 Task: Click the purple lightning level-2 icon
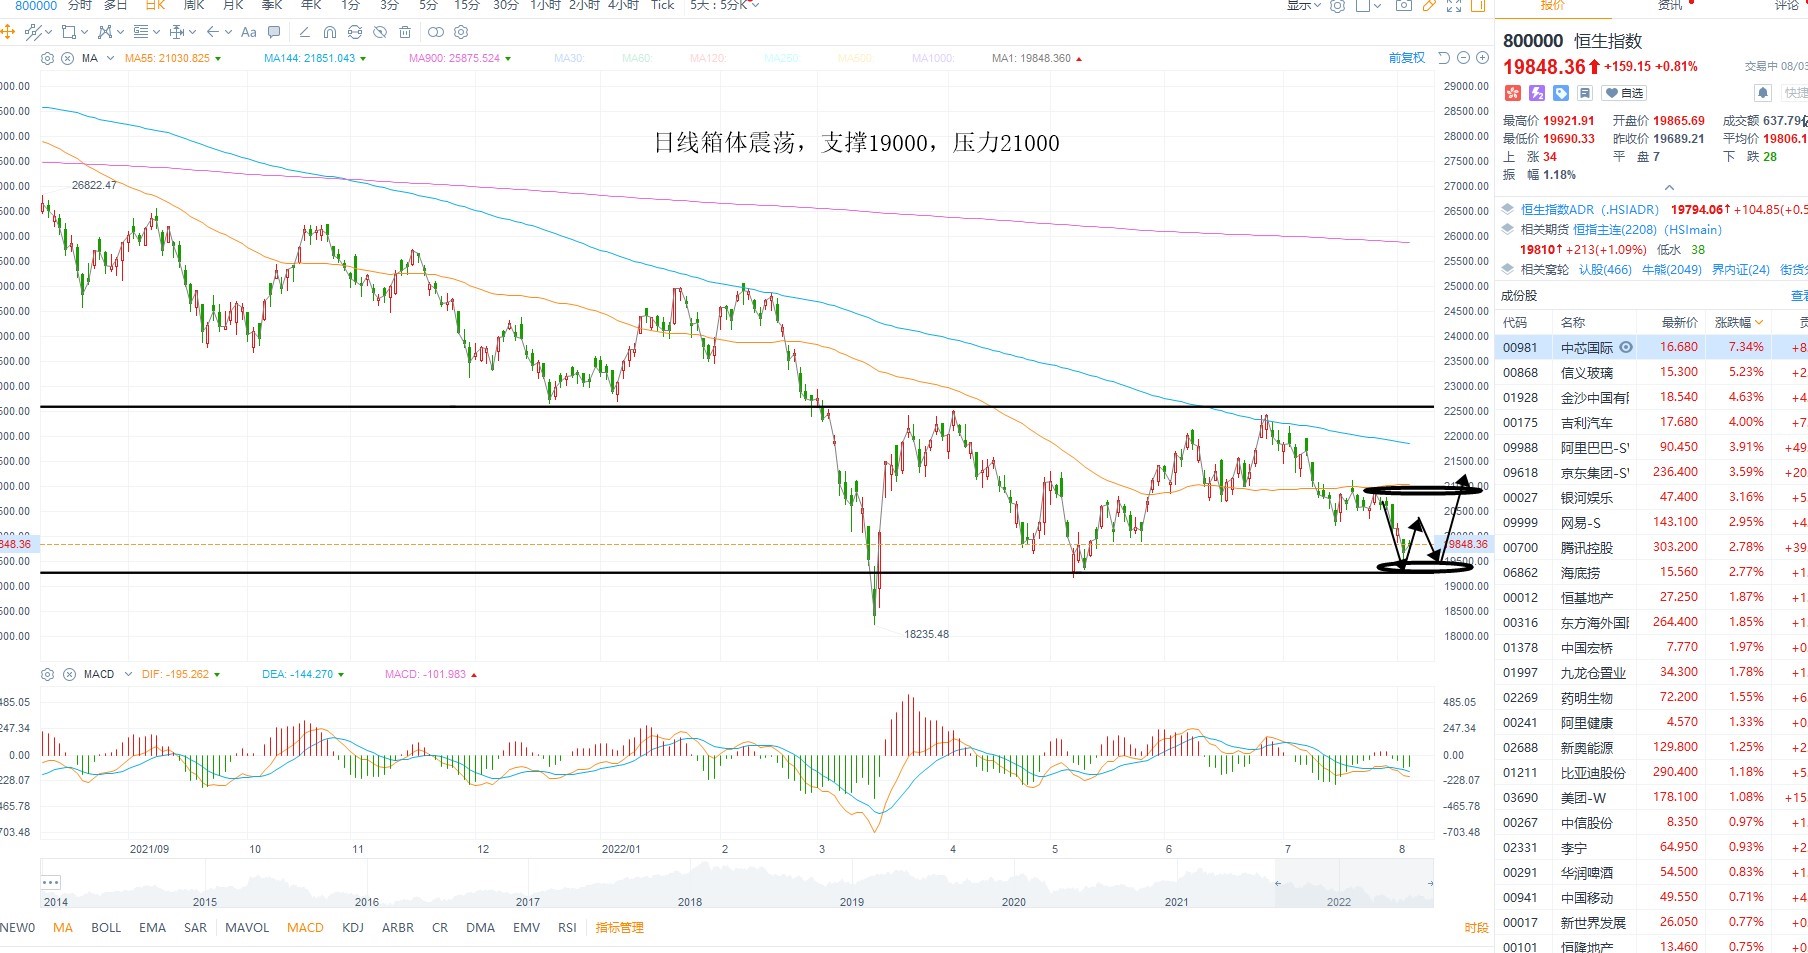1537,93
